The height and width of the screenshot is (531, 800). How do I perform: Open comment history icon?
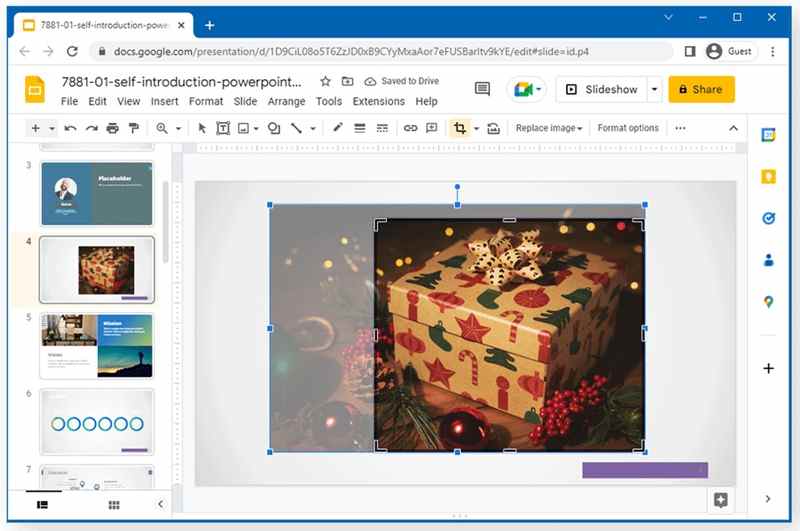click(482, 89)
